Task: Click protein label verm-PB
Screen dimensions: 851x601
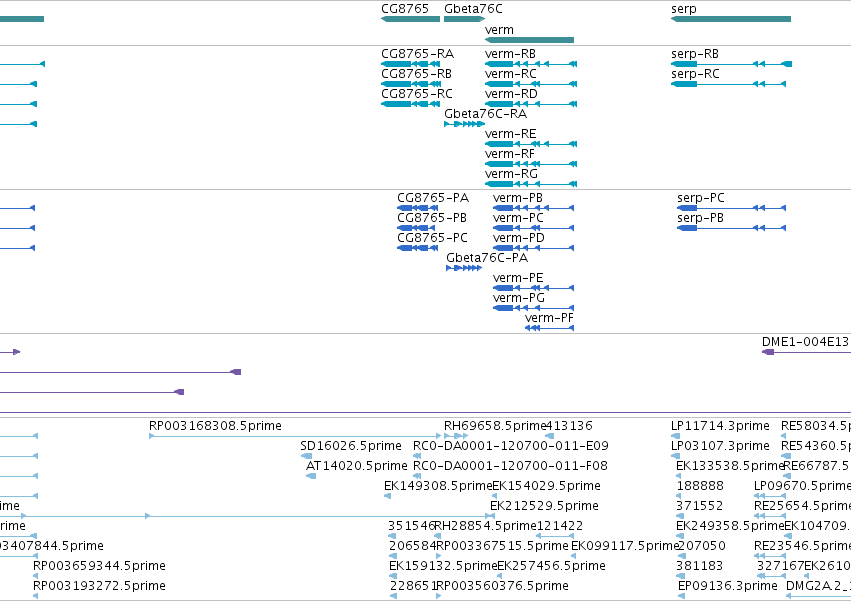Action: click(x=518, y=198)
